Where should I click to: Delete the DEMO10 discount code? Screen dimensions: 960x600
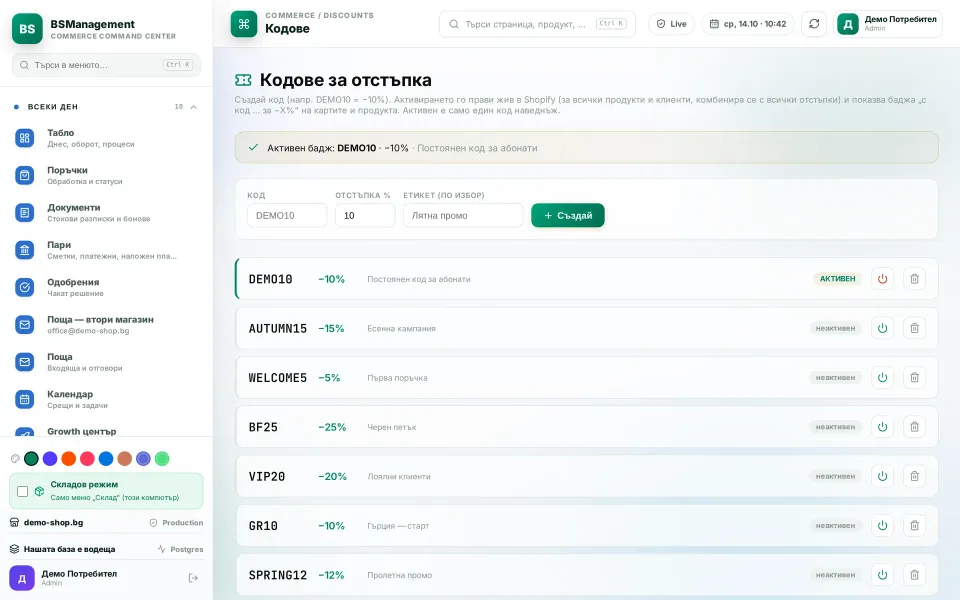[x=914, y=279]
